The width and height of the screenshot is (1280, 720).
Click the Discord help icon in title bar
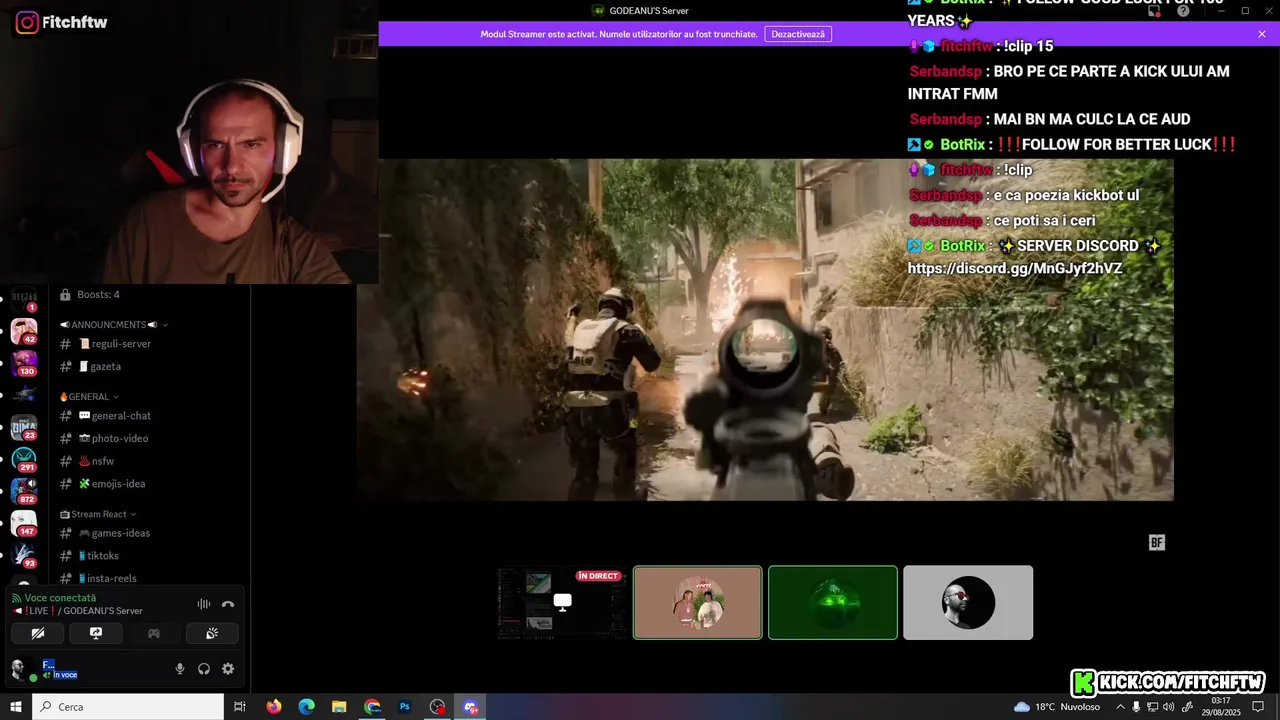pyautogui.click(x=1183, y=11)
